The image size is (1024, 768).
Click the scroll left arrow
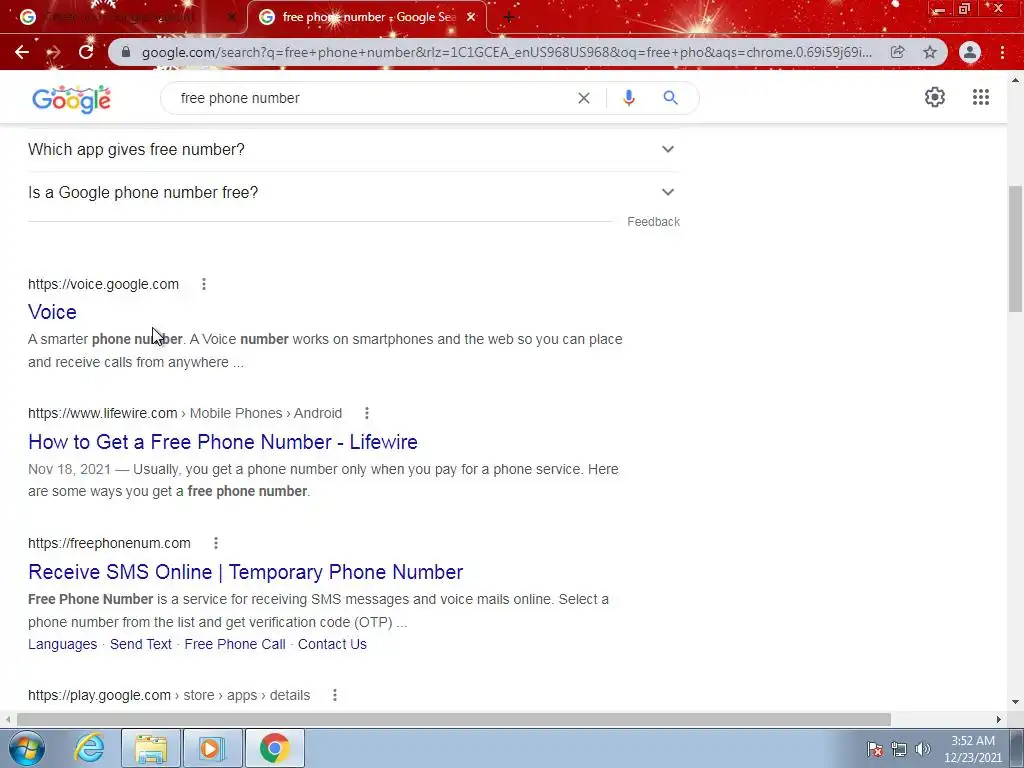pyautogui.click(x=8, y=719)
